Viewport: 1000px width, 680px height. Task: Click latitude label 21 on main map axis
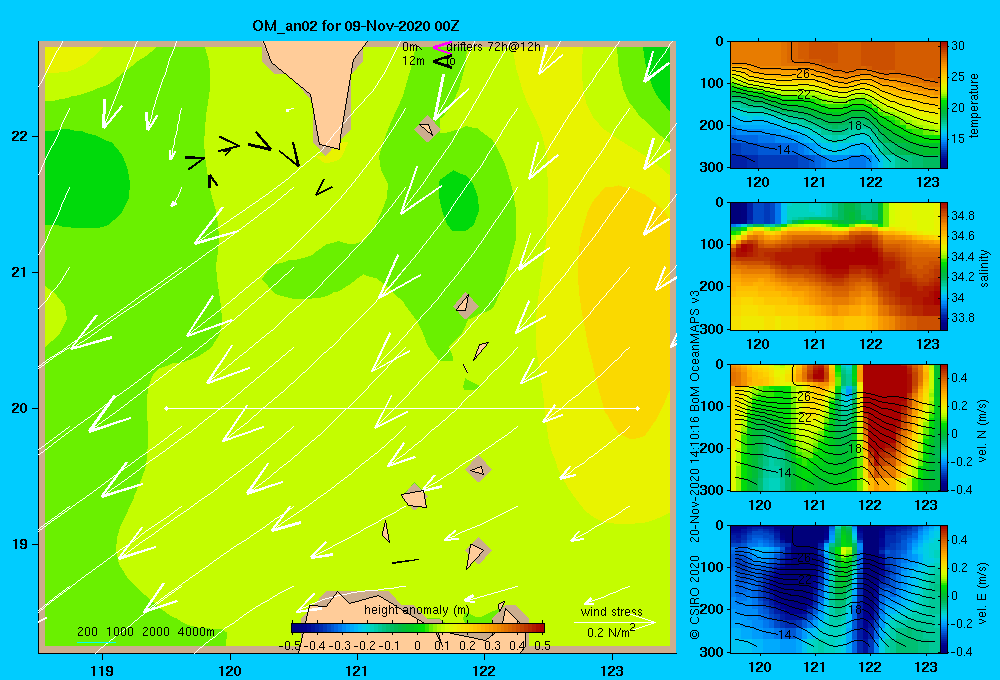coord(19,272)
